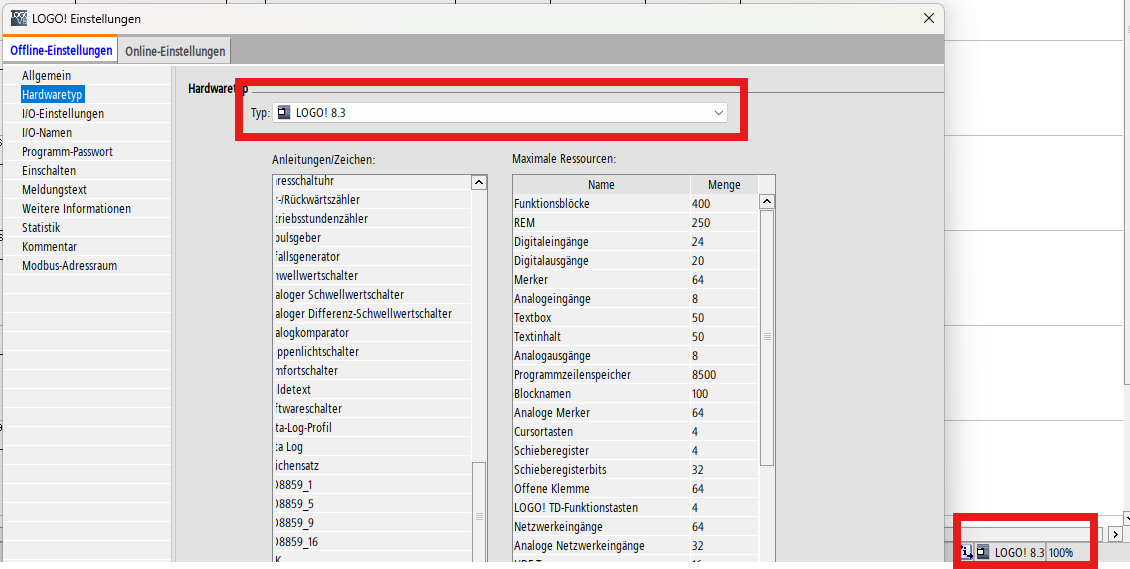Screen dimensions: 1130x569
Task: Select the Textinhalt row
Action: click(x=636, y=336)
